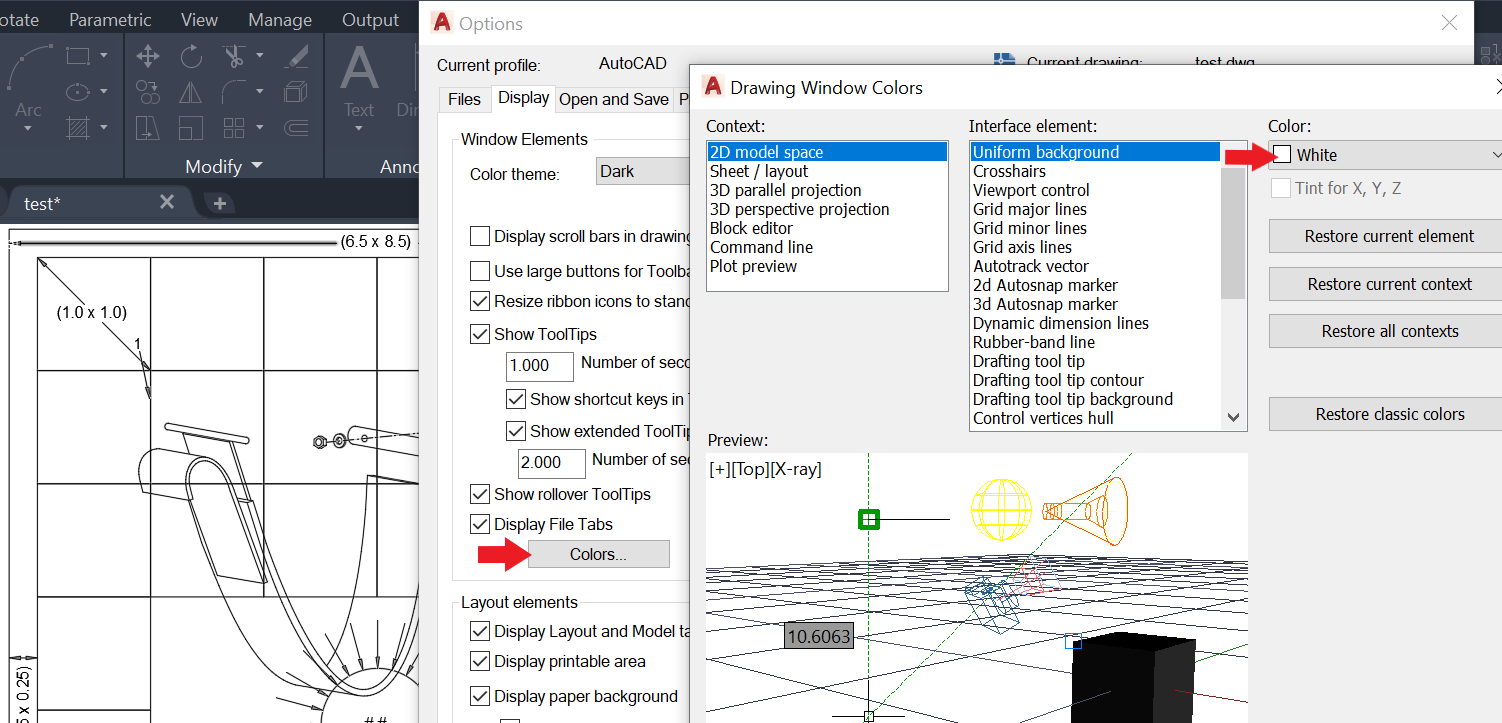Activate the Stretch tool
This screenshot has height=723, width=1502.
148,128
